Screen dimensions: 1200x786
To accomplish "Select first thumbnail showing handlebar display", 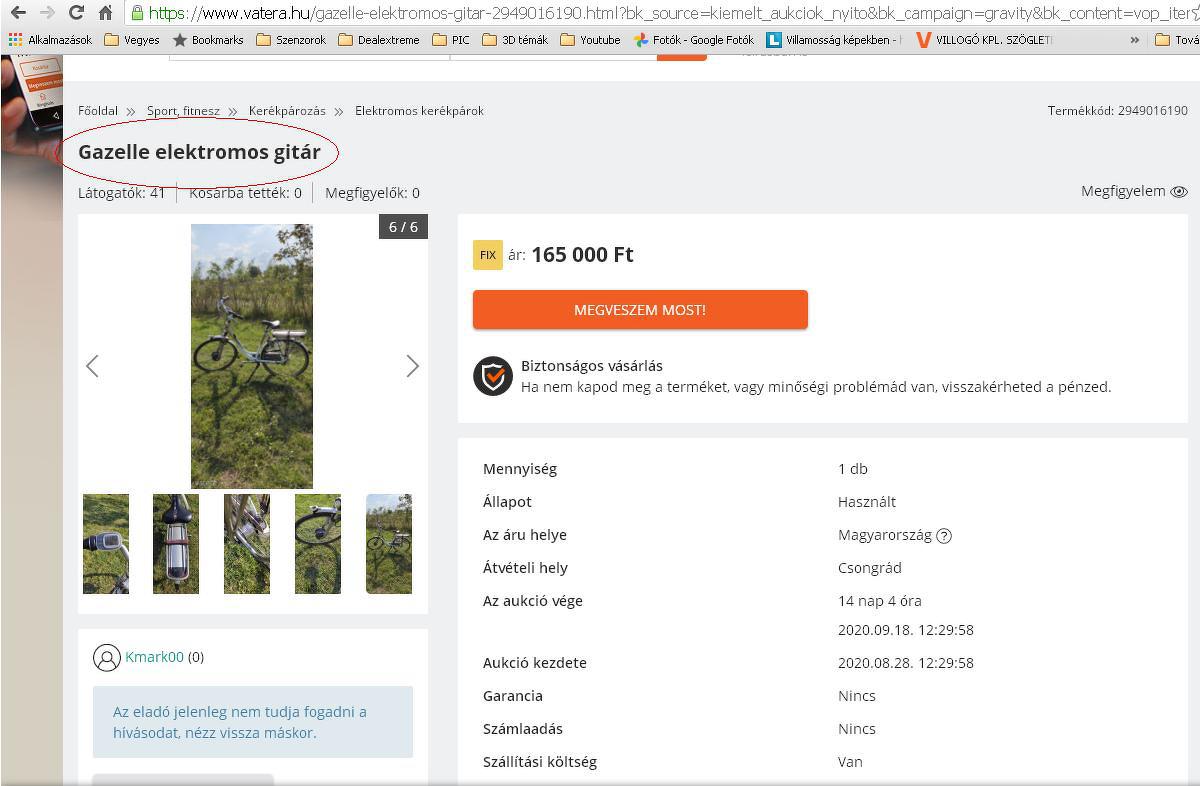I will click(x=106, y=544).
